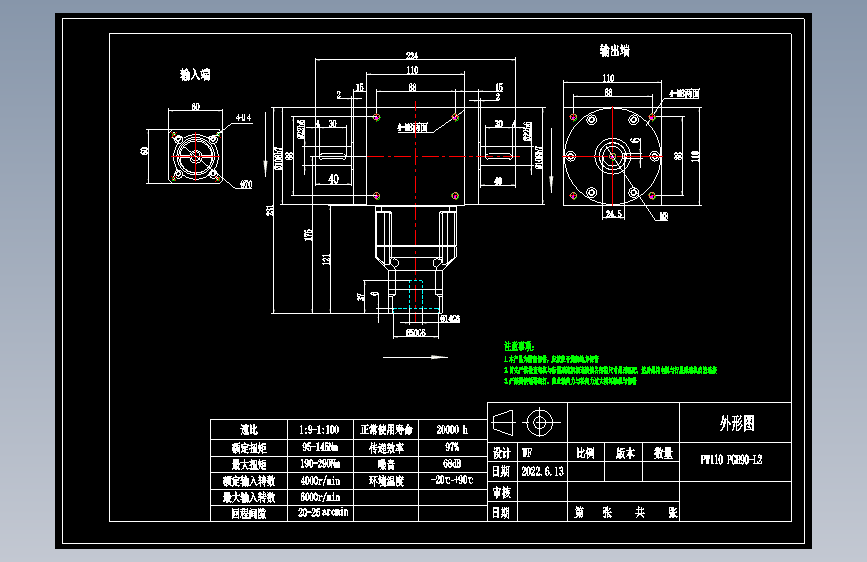
Task: Select the 190-290Nm torque value
Action: pos(320,463)
